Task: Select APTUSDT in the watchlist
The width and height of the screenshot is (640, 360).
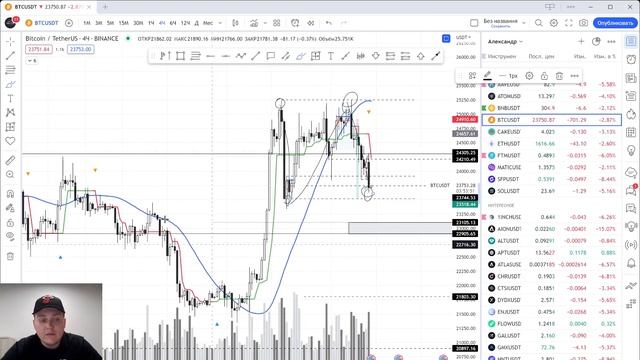Action: pos(552,253)
